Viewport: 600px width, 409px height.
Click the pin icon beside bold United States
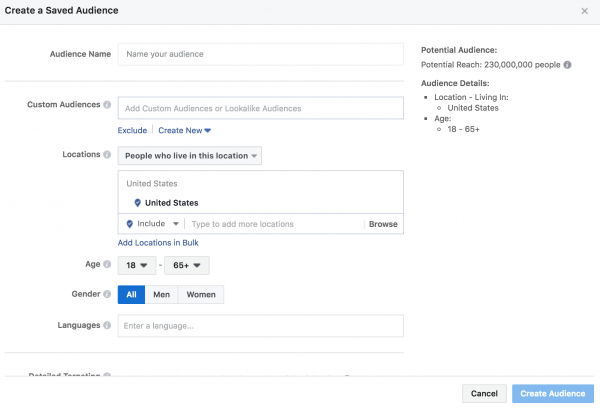(137, 203)
